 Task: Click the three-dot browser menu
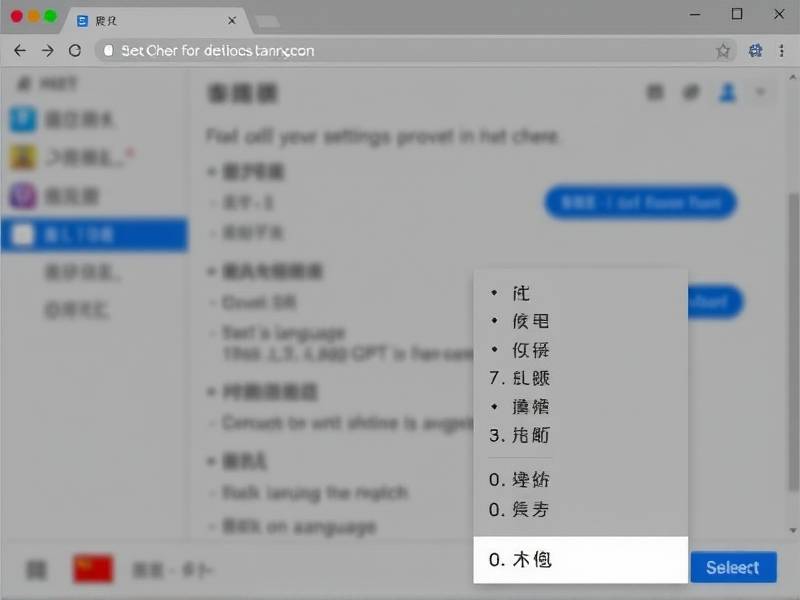pyautogui.click(x=783, y=50)
